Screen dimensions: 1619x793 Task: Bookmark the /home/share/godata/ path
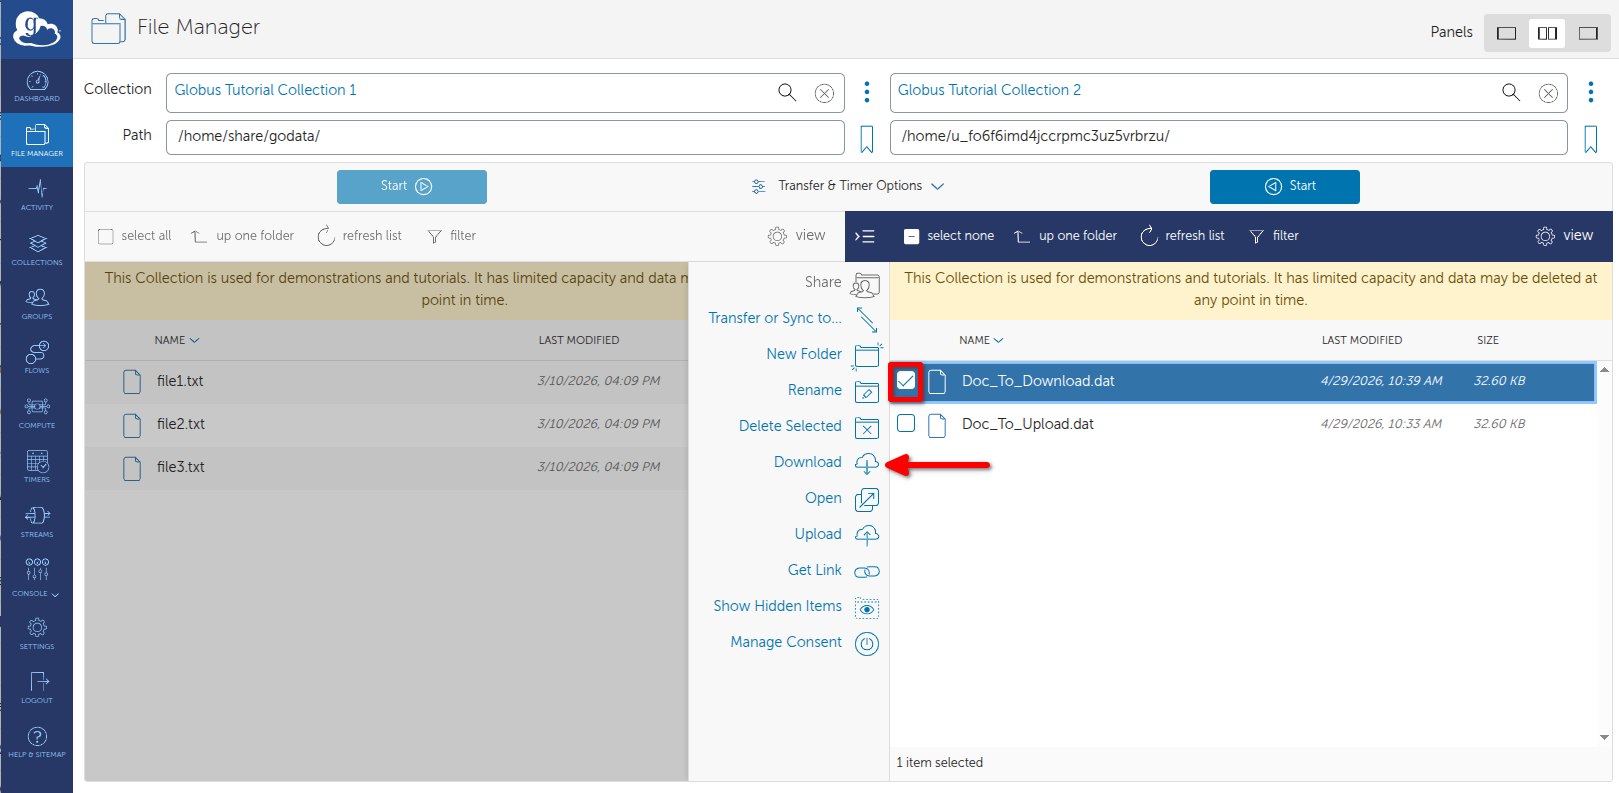tap(867, 139)
